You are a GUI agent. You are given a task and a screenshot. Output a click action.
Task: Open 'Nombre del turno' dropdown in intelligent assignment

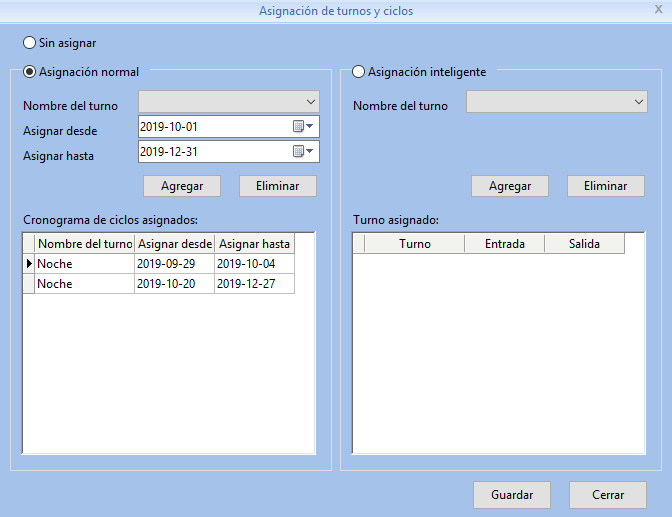coord(557,102)
